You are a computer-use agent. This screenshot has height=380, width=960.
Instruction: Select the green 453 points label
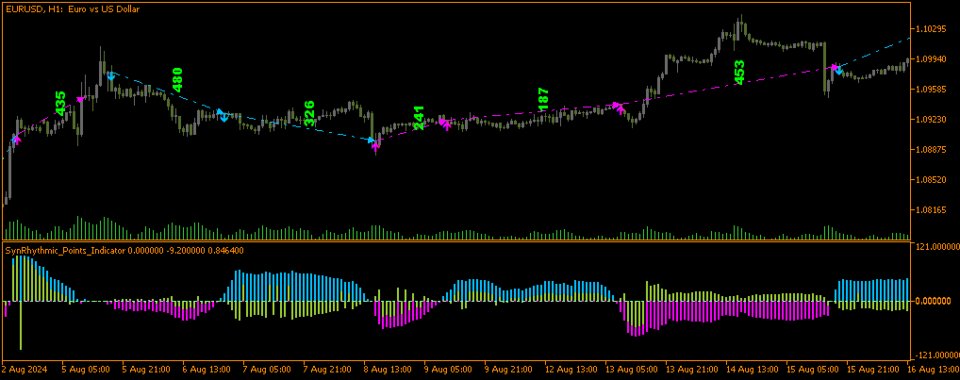(739, 72)
